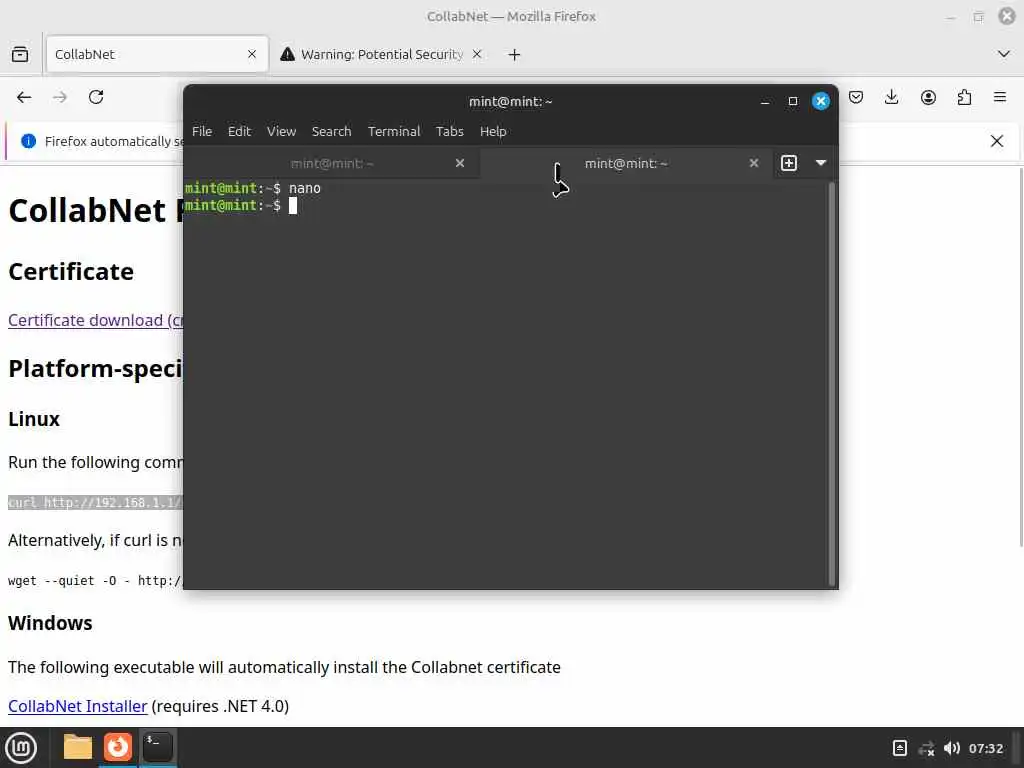Viewport: 1024px width, 768px height.
Task: Open the terminal File menu
Action: point(202,131)
